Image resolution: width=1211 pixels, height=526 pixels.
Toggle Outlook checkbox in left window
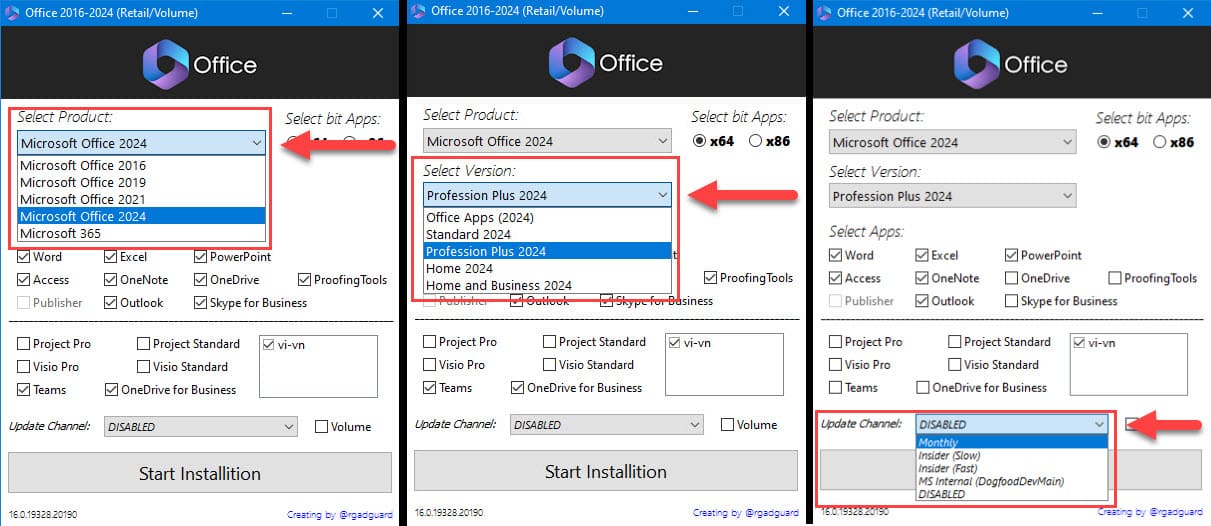(111, 303)
